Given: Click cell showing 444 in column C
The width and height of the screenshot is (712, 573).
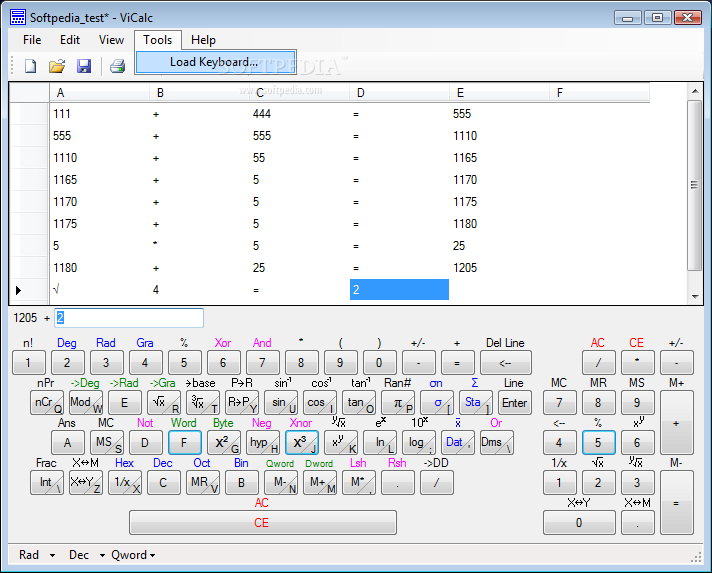Looking at the screenshot, I should click(x=300, y=114).
